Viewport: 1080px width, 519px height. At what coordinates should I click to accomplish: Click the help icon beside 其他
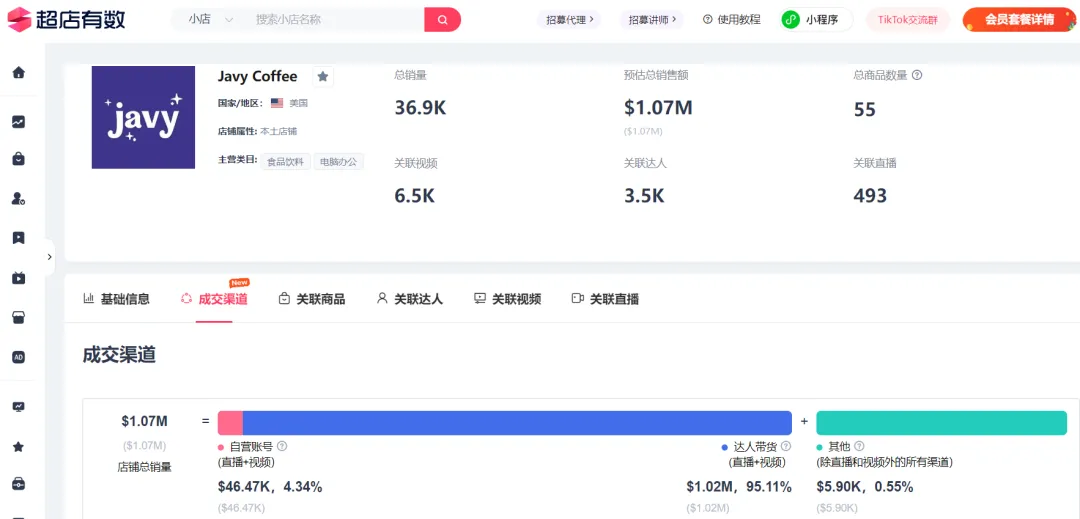click(859, 446)
